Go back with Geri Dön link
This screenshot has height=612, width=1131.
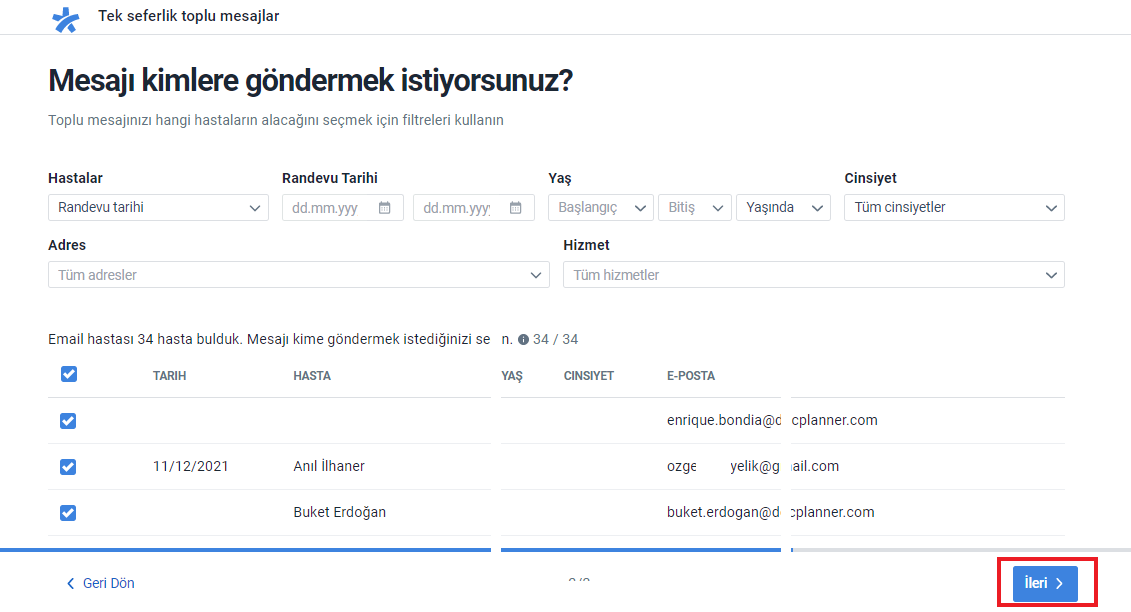[100, 583]
